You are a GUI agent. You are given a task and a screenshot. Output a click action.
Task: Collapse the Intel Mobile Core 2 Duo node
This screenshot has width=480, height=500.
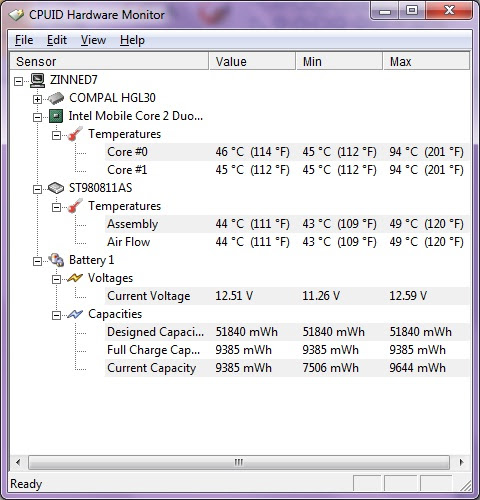[x=38, y=117]
